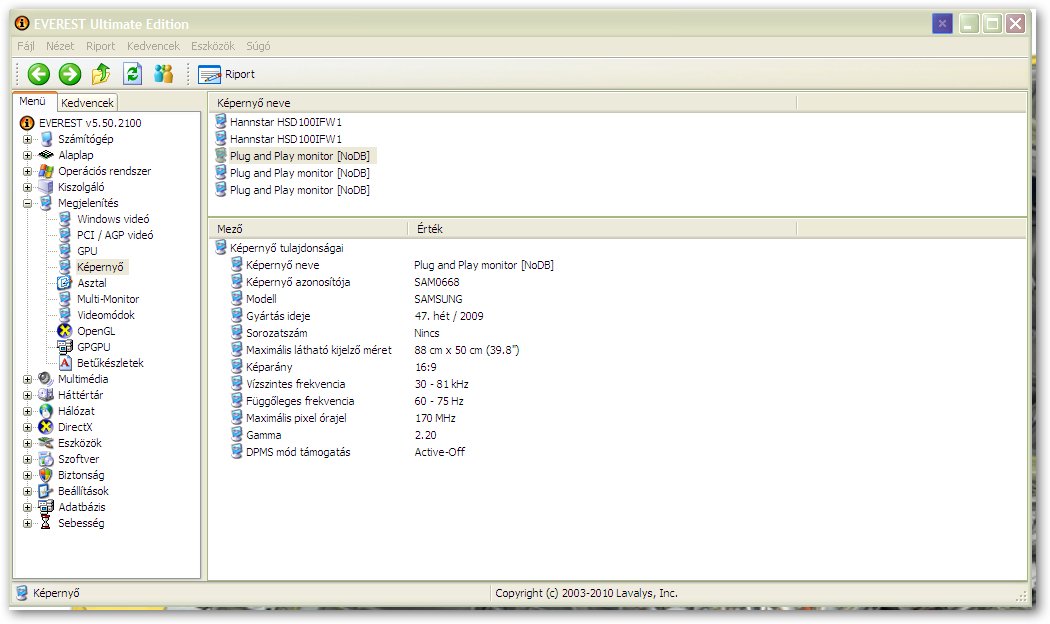Switch to the Kedvencek tab in sidebar

coord(87,102)
